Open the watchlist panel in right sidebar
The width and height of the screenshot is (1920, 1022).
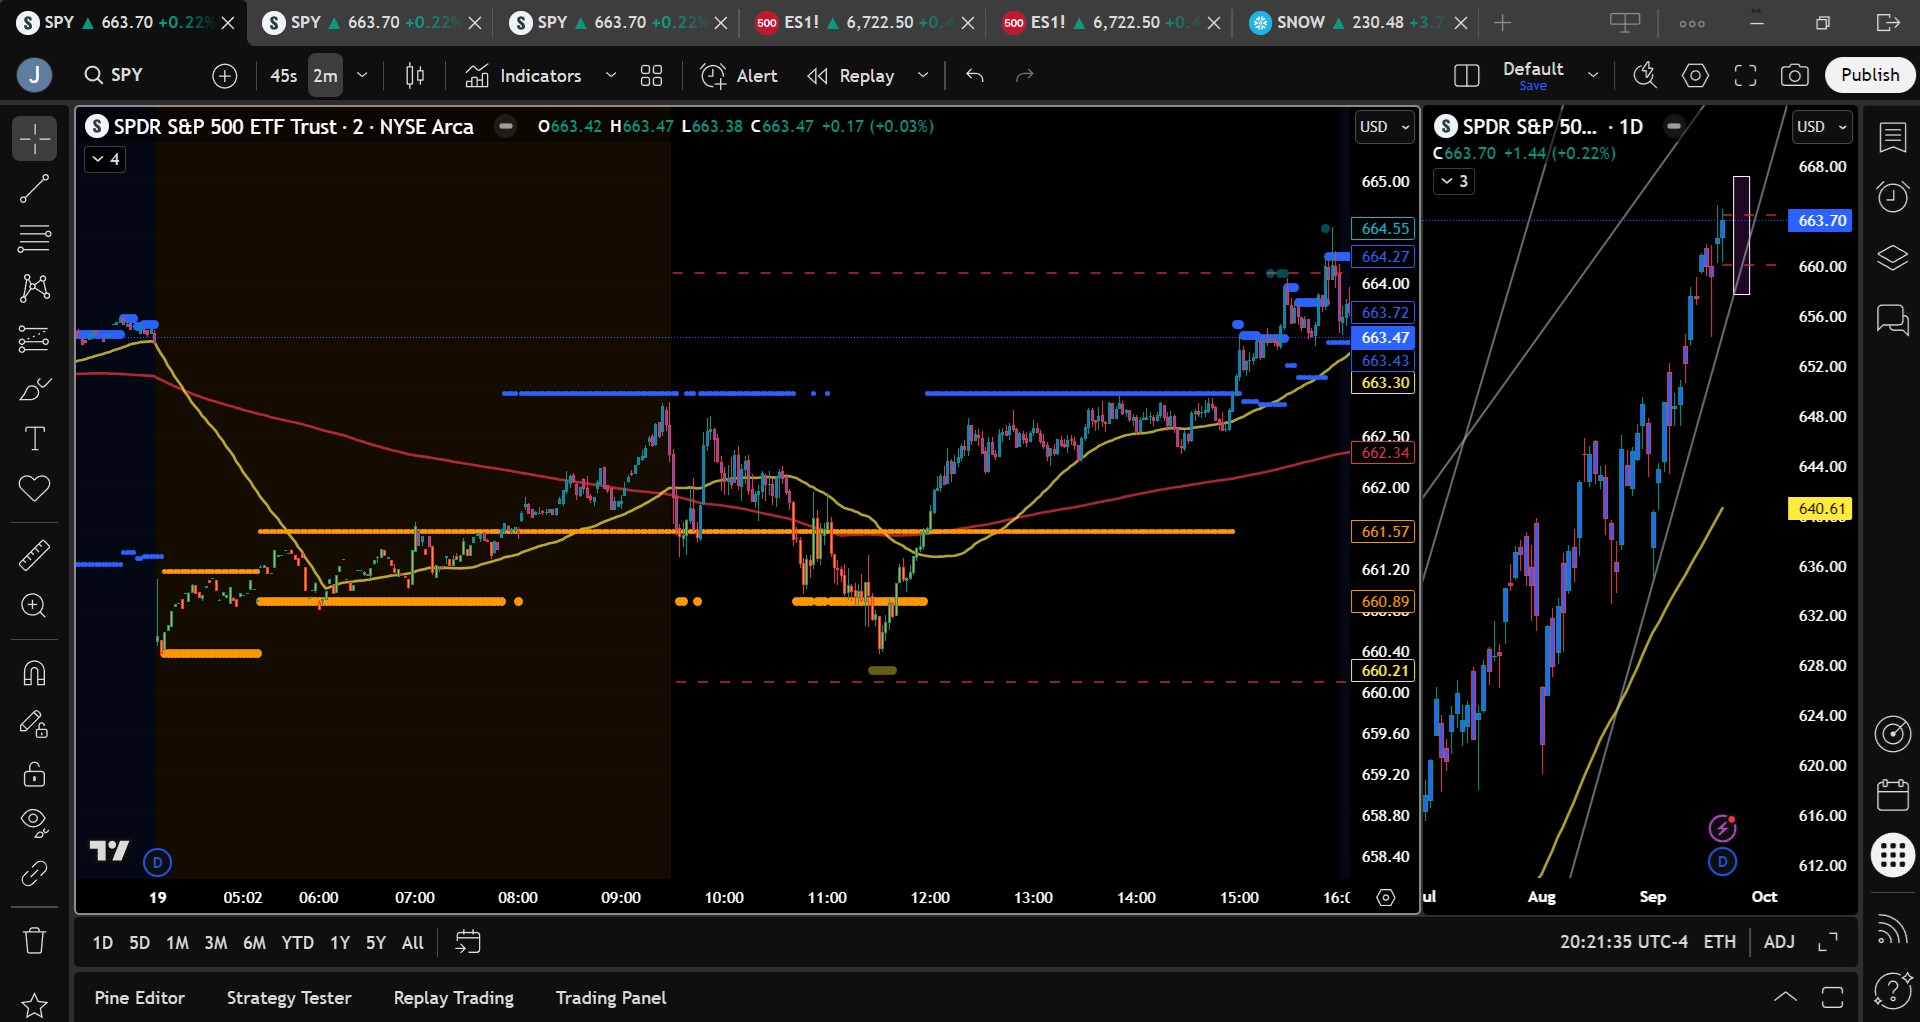click(x=1893, y=137)
